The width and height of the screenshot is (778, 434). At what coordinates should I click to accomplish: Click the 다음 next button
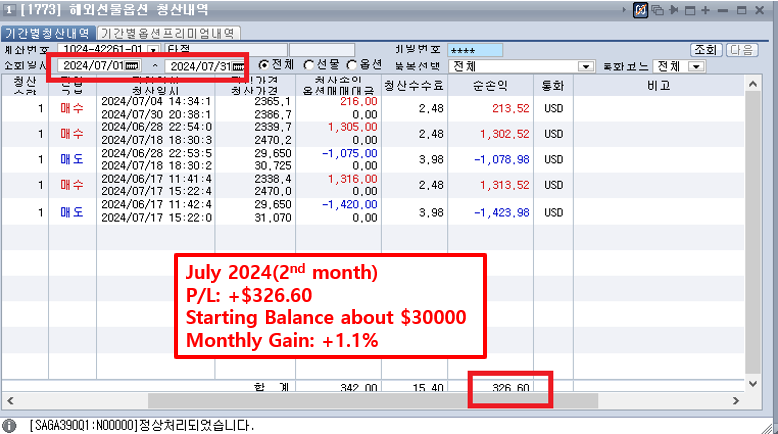pos(742,50)
